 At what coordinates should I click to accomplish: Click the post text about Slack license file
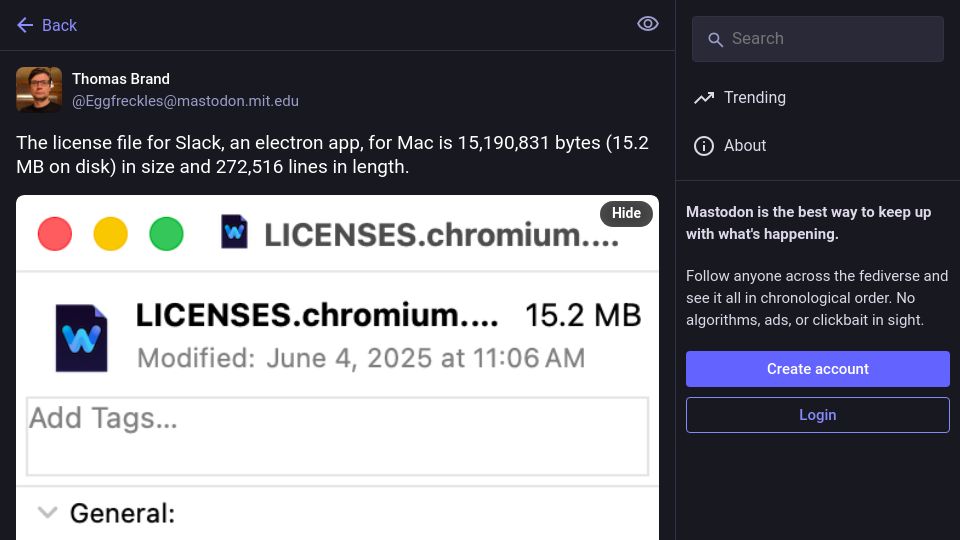332,154
